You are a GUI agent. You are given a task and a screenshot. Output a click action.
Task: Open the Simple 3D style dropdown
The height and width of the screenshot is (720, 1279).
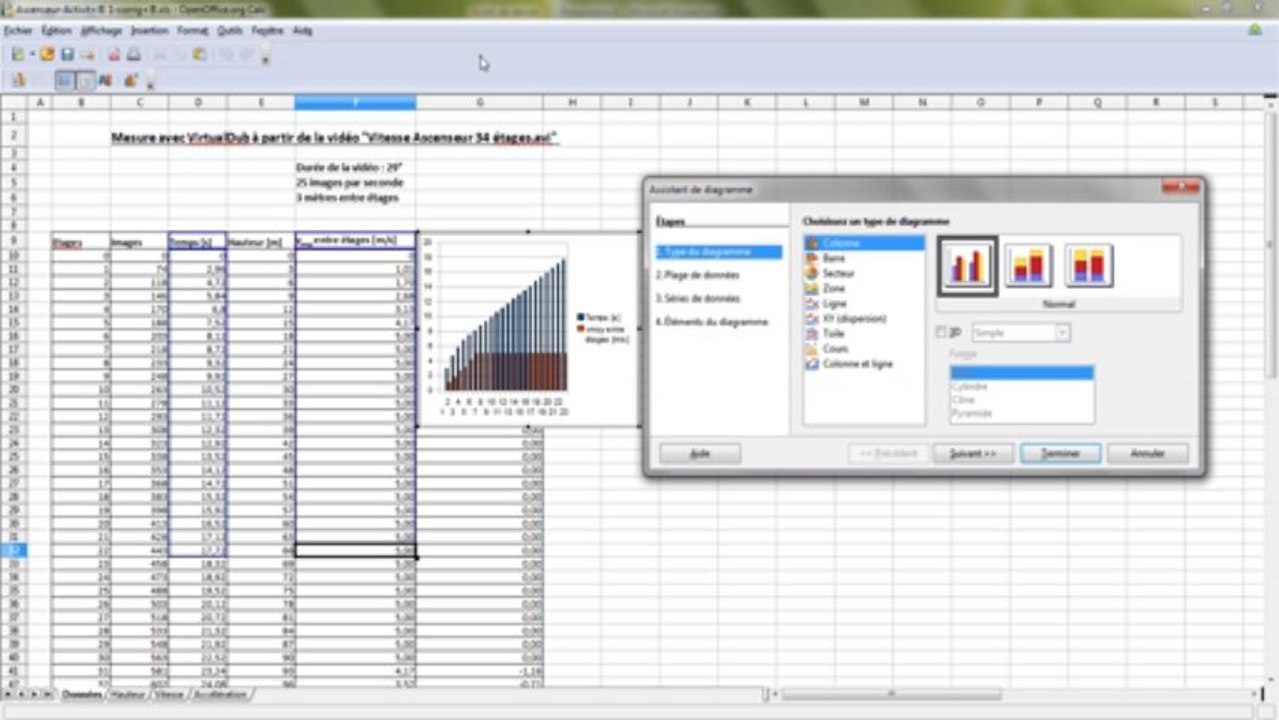click(x=1020, y=332)
